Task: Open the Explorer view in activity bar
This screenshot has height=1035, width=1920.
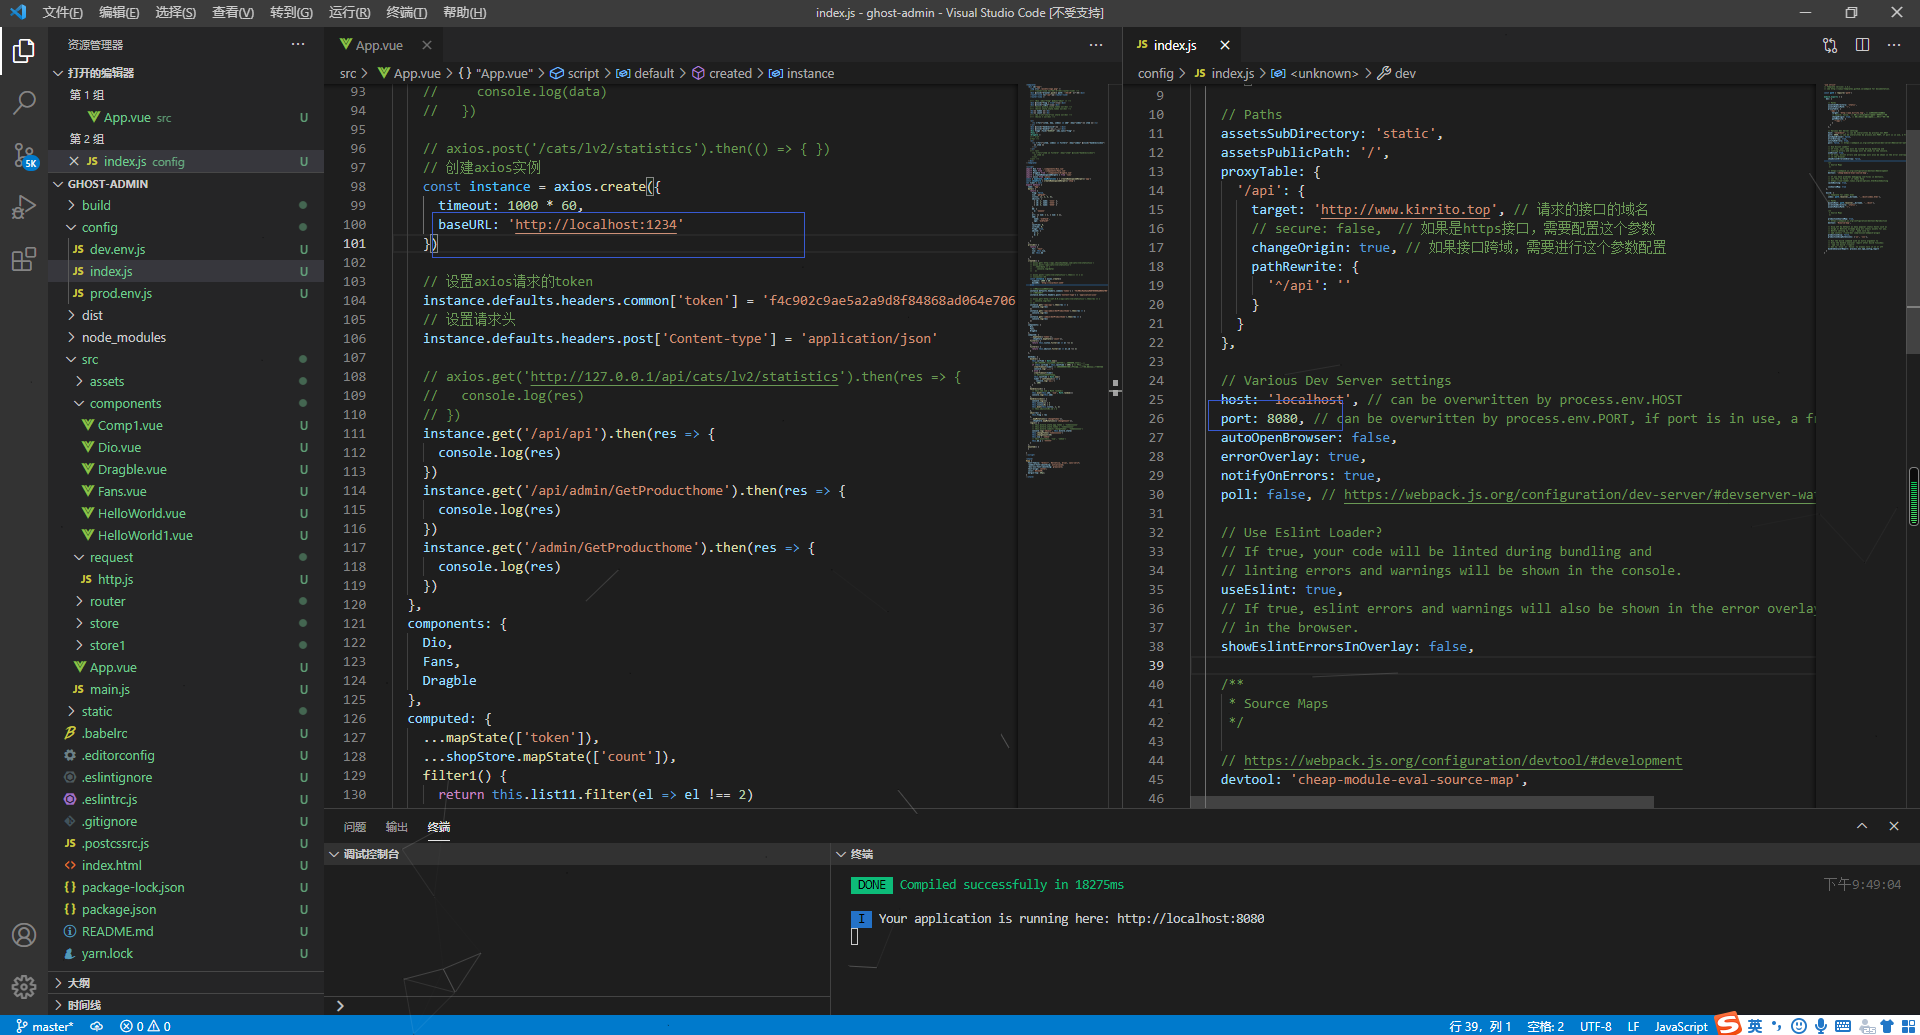Action: click(24, 50)
